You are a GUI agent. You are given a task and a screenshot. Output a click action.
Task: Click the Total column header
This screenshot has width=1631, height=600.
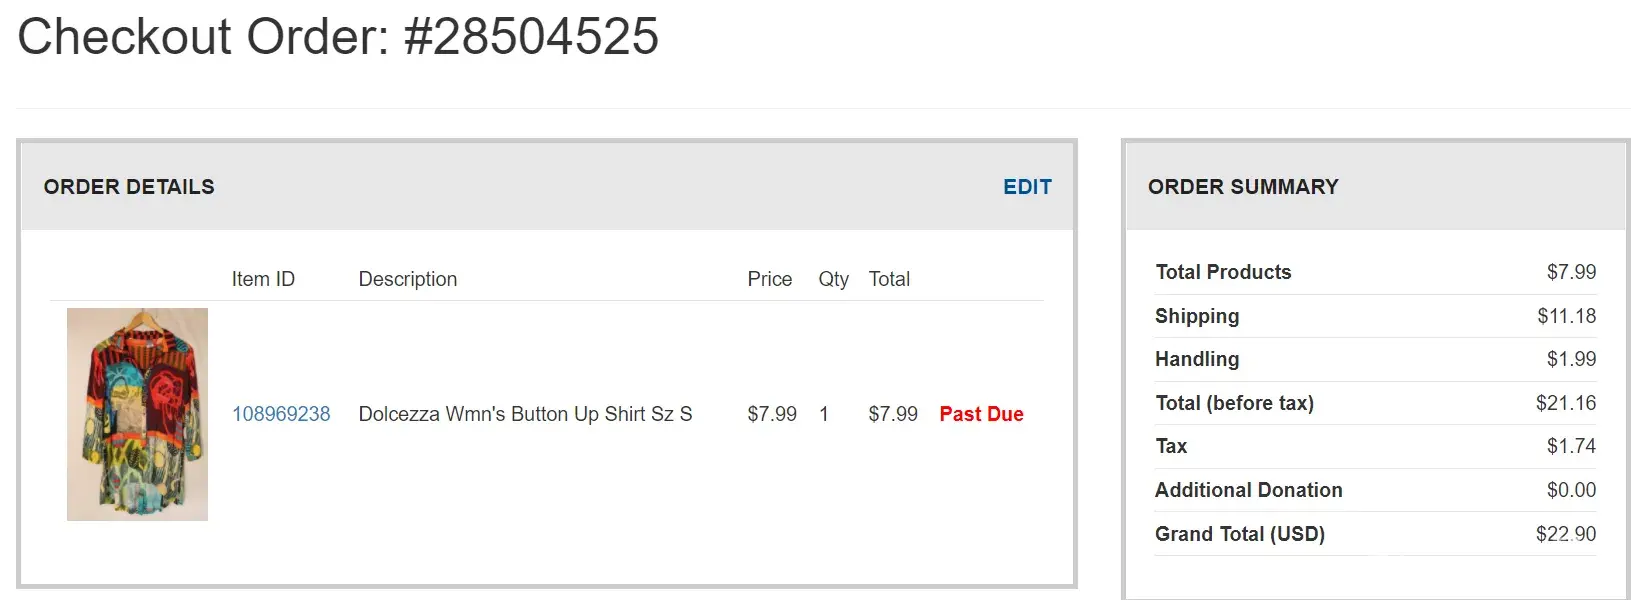click(889, 279)
